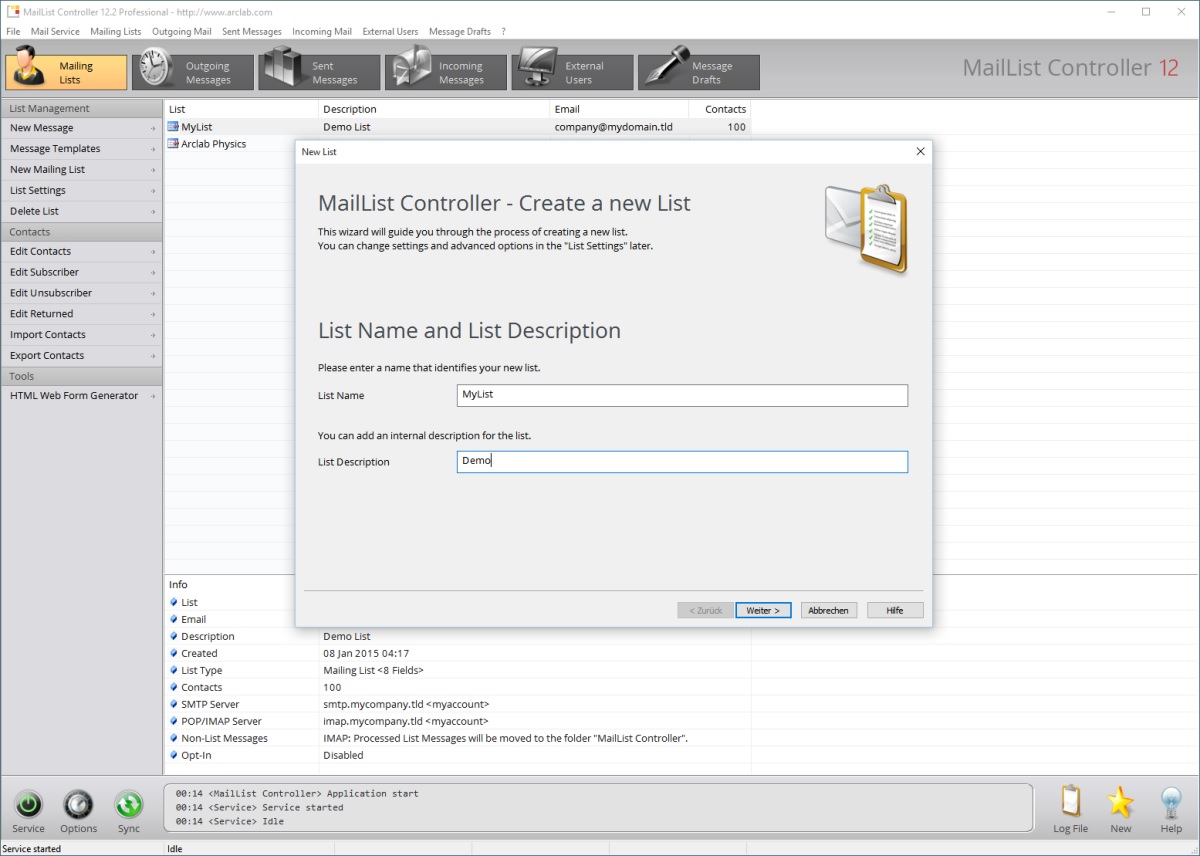Viewport: 1200px width, 856px height.
Task: Open the External Users menu
Action: point(390,32)
